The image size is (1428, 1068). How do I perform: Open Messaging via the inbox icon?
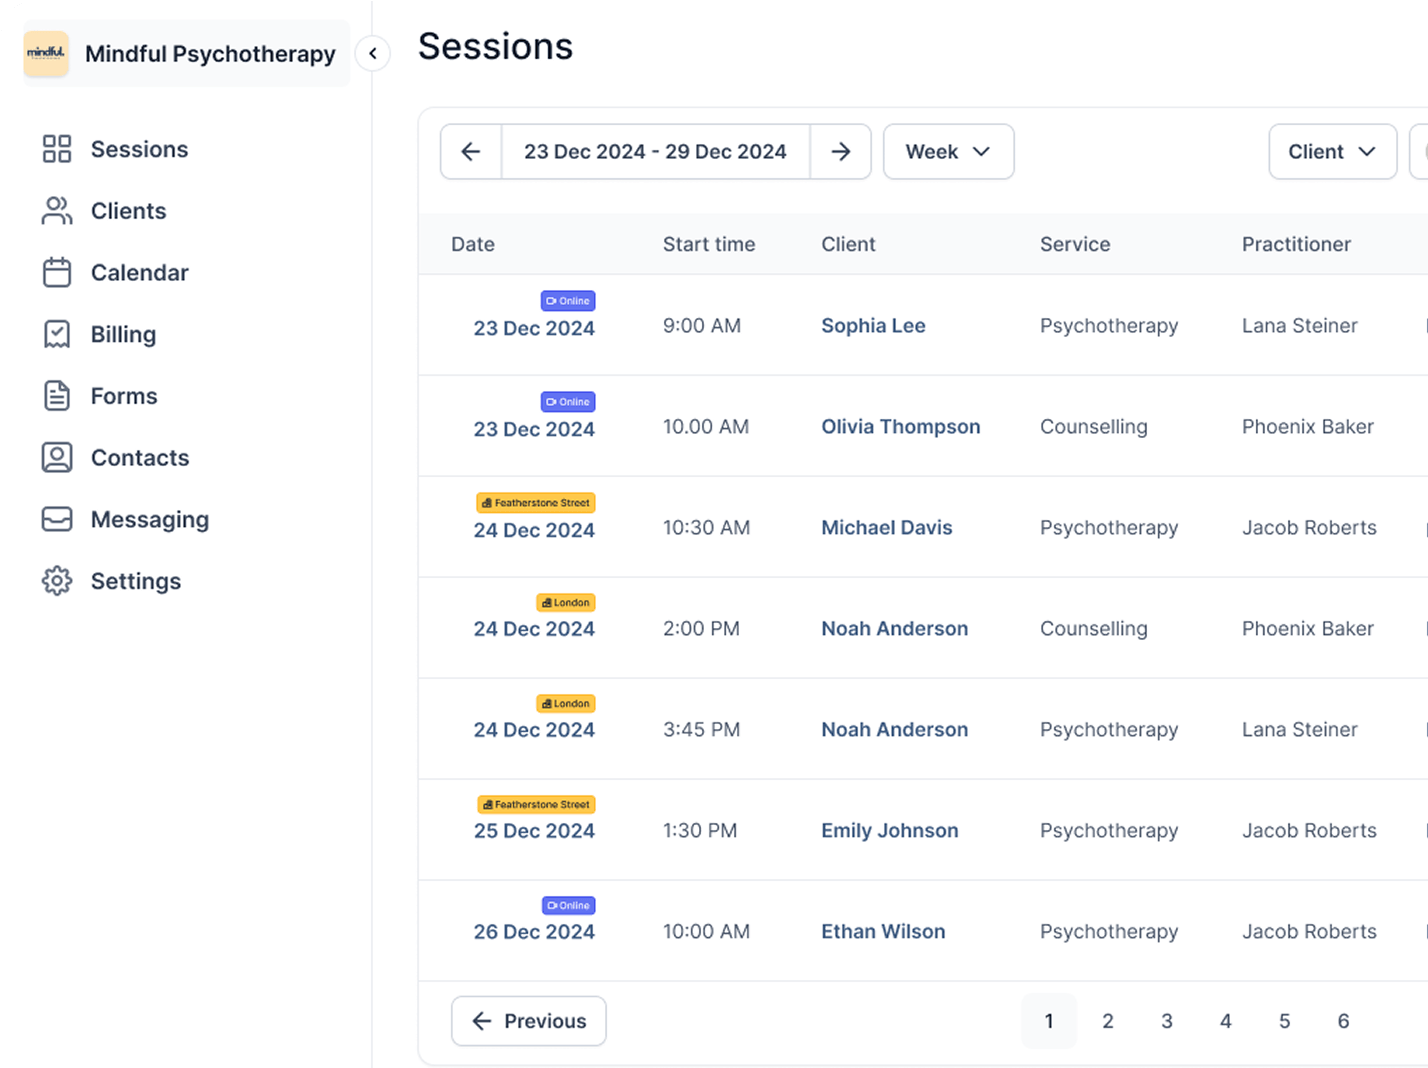(x=57, y=519)
